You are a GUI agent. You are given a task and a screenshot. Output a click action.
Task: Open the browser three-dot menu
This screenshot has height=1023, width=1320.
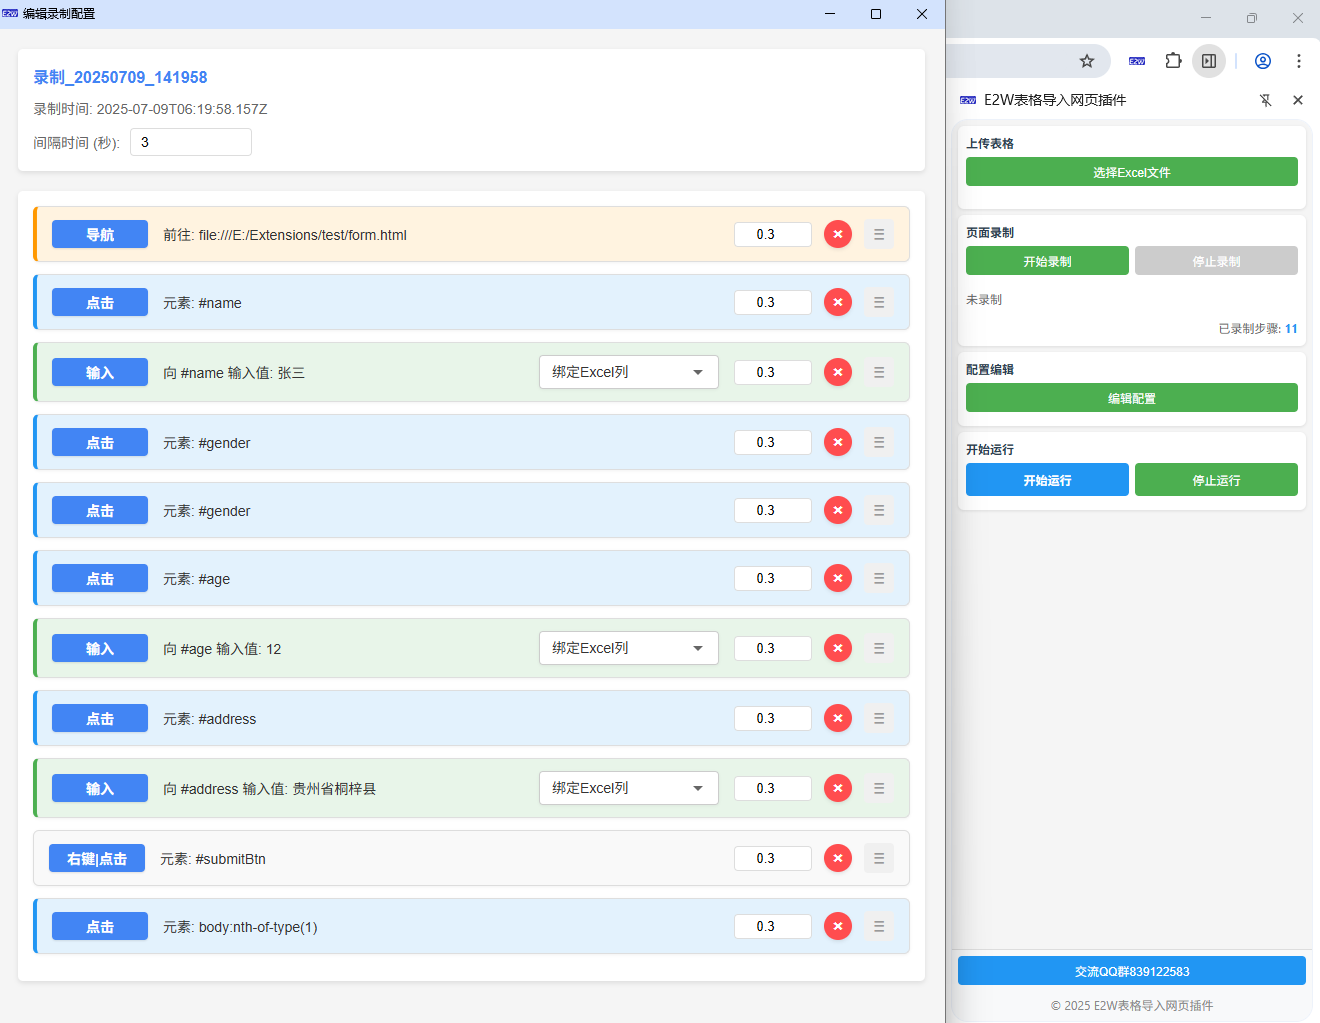tap(1299, 61)
